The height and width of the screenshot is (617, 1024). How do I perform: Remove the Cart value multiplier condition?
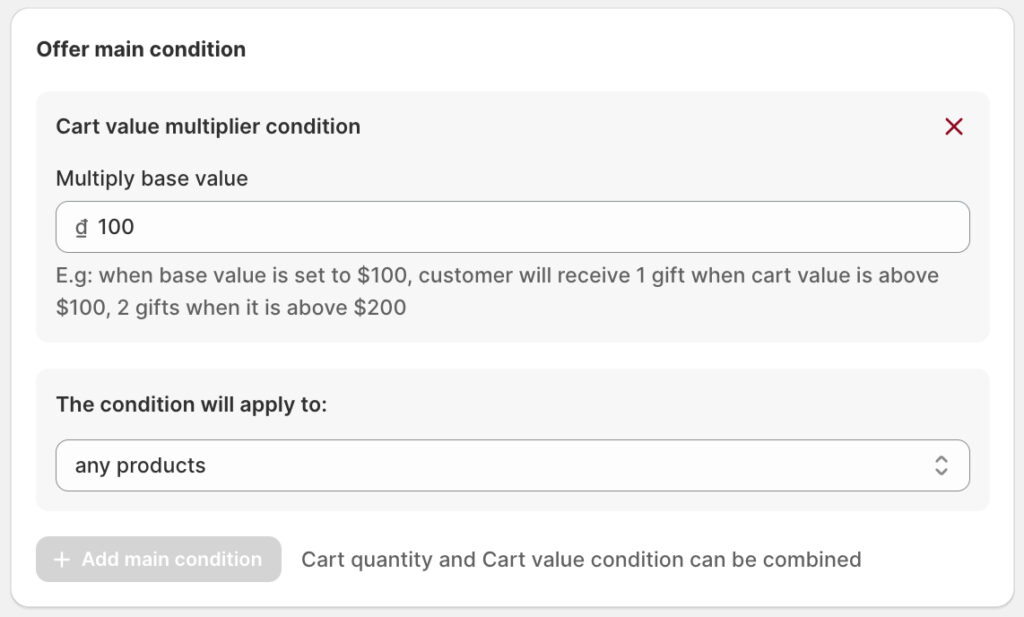(x=954, y=127)
